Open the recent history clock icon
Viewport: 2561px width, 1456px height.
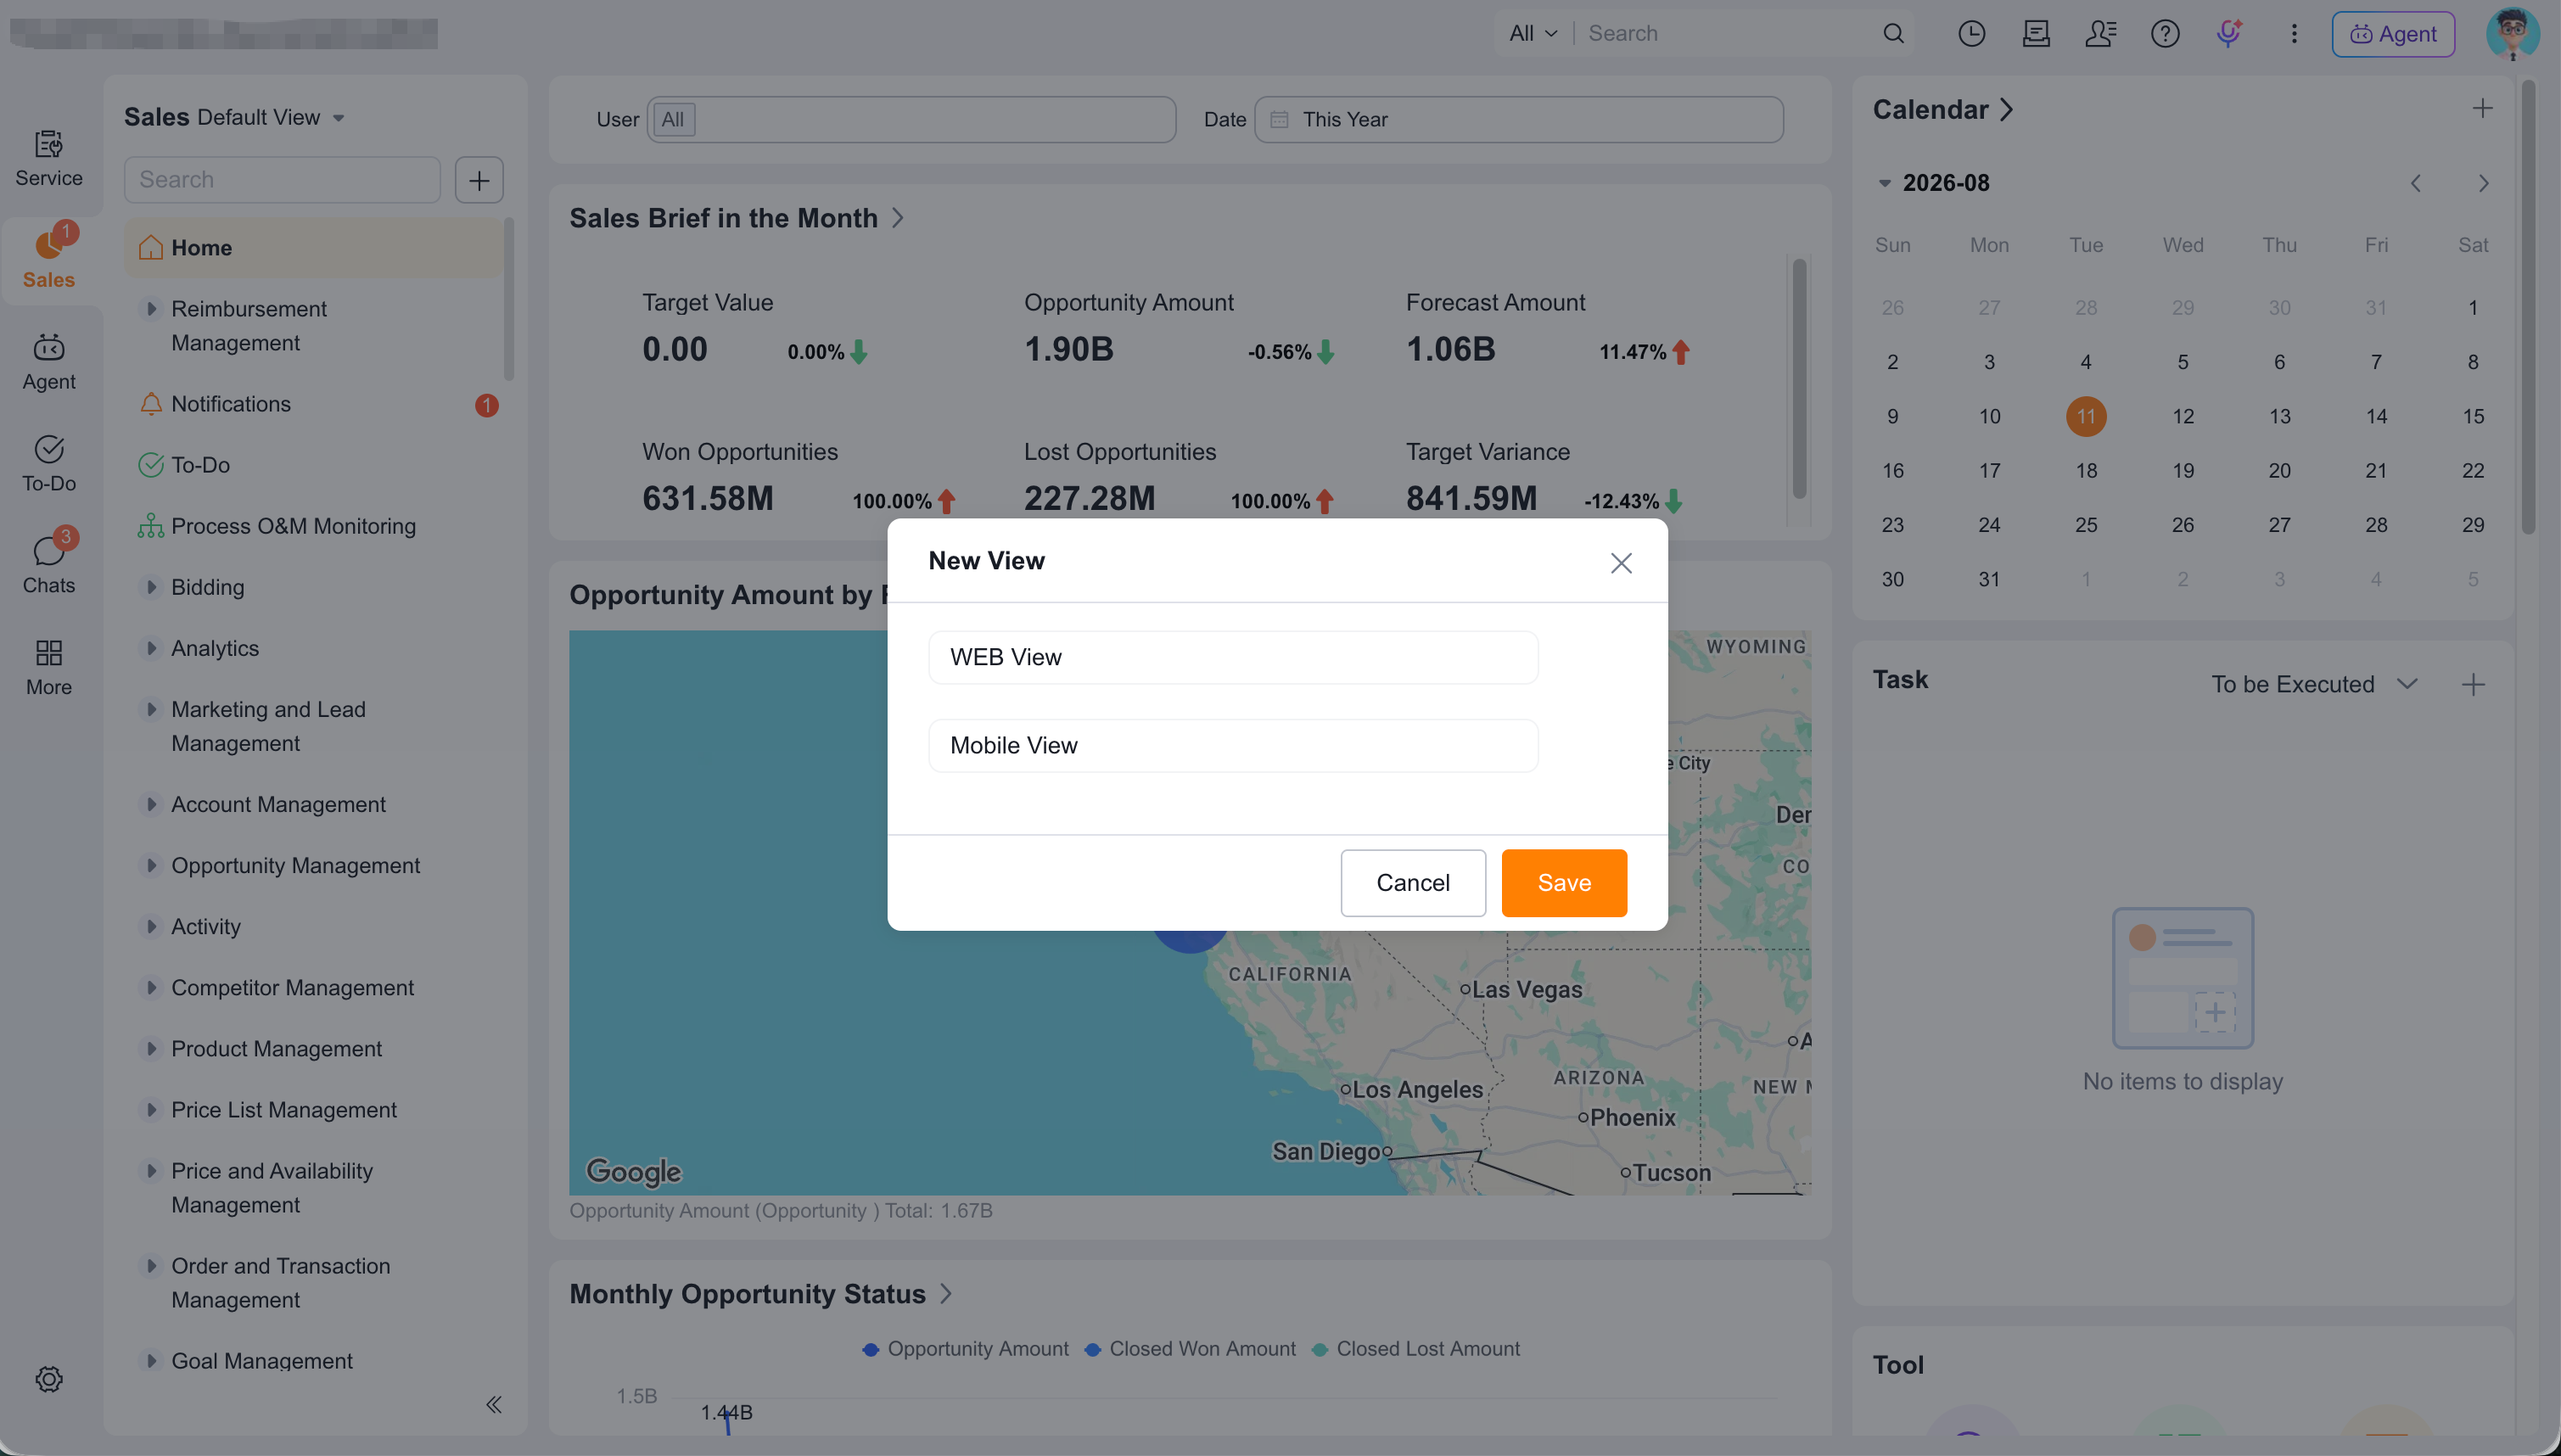1971,33
